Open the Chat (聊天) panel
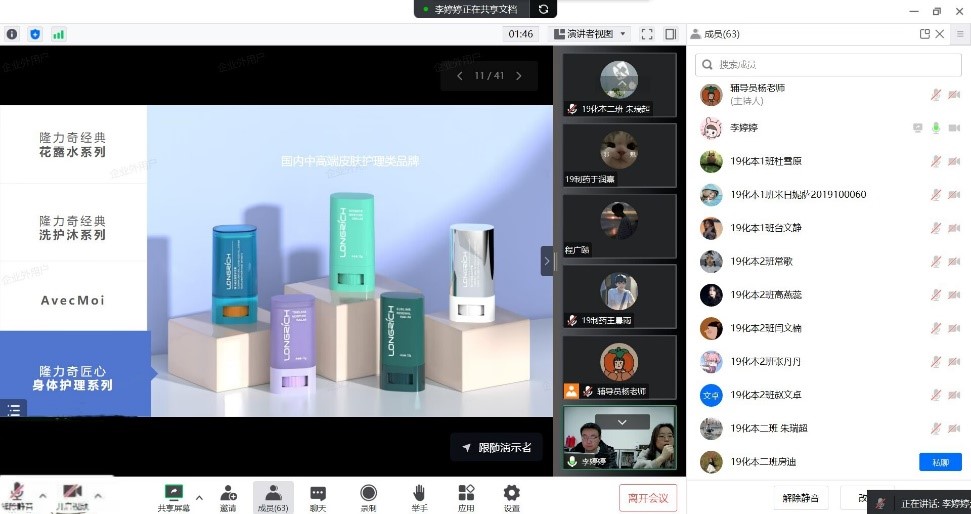Viewport: 971px width, 514px height. (x=318, y=495)
